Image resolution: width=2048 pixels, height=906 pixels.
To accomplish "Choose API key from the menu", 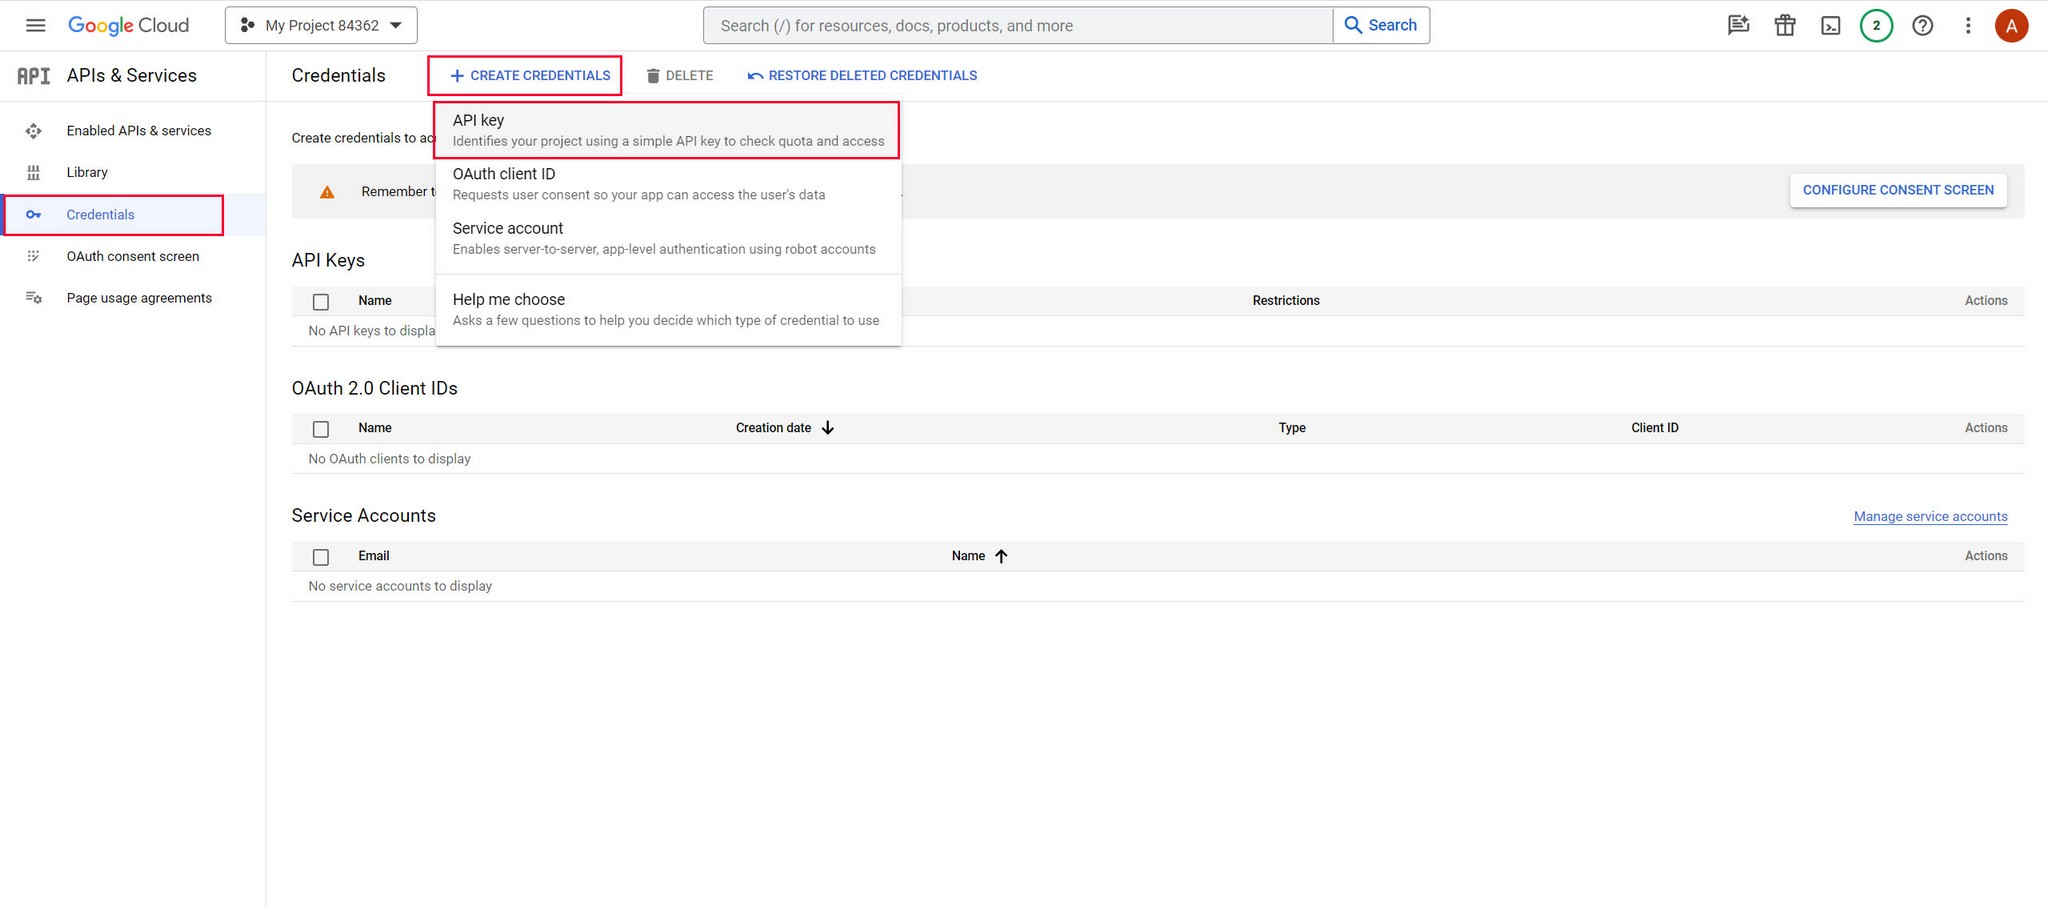I will (667, 130).
